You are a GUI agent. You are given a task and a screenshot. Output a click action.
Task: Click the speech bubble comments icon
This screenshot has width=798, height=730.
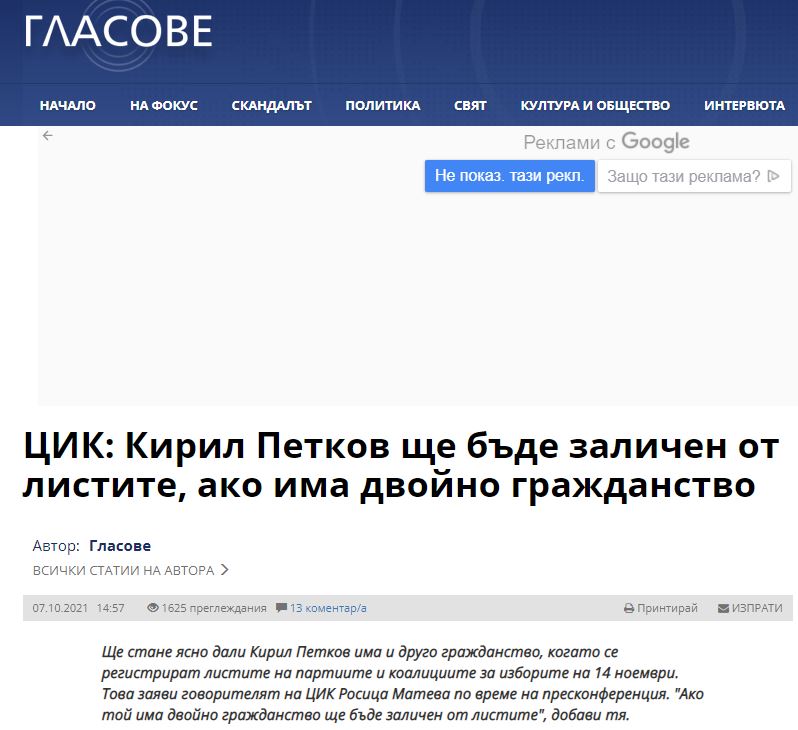pos(281,607)
